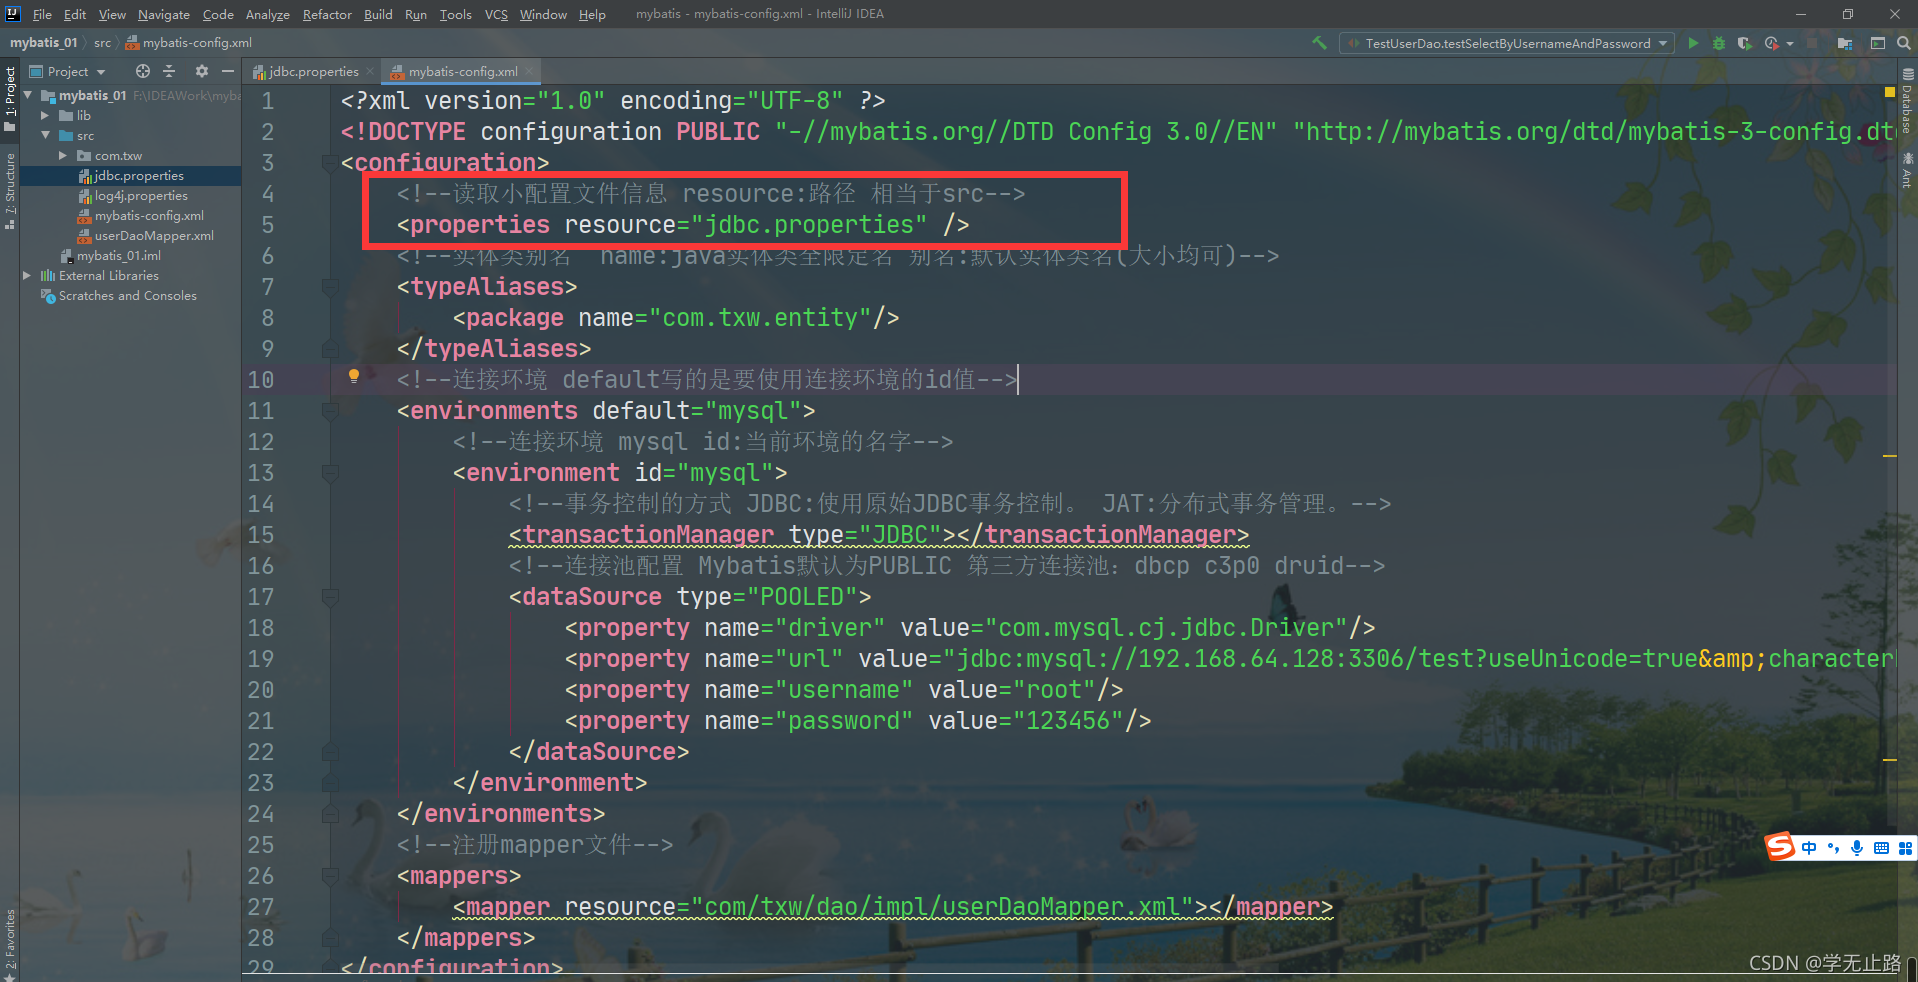Screen dimensions: 1918x982
Task: Click the locate current file crosshair icon
Action: pos(143,71)
